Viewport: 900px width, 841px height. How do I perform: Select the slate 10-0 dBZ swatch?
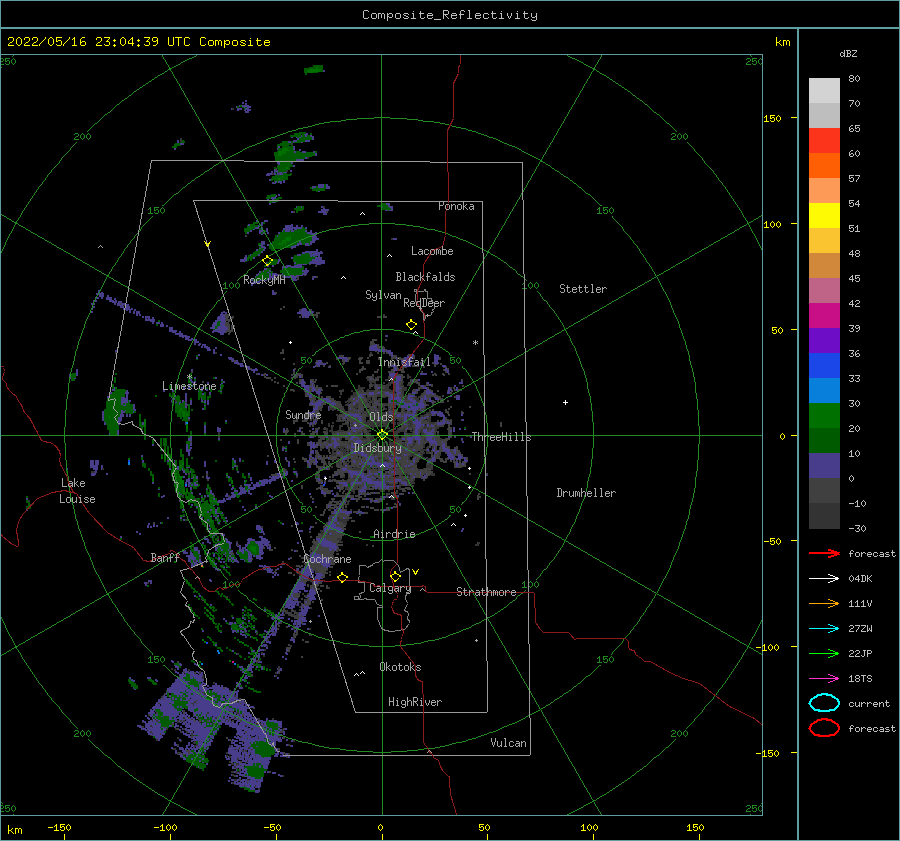coord(824,466)
